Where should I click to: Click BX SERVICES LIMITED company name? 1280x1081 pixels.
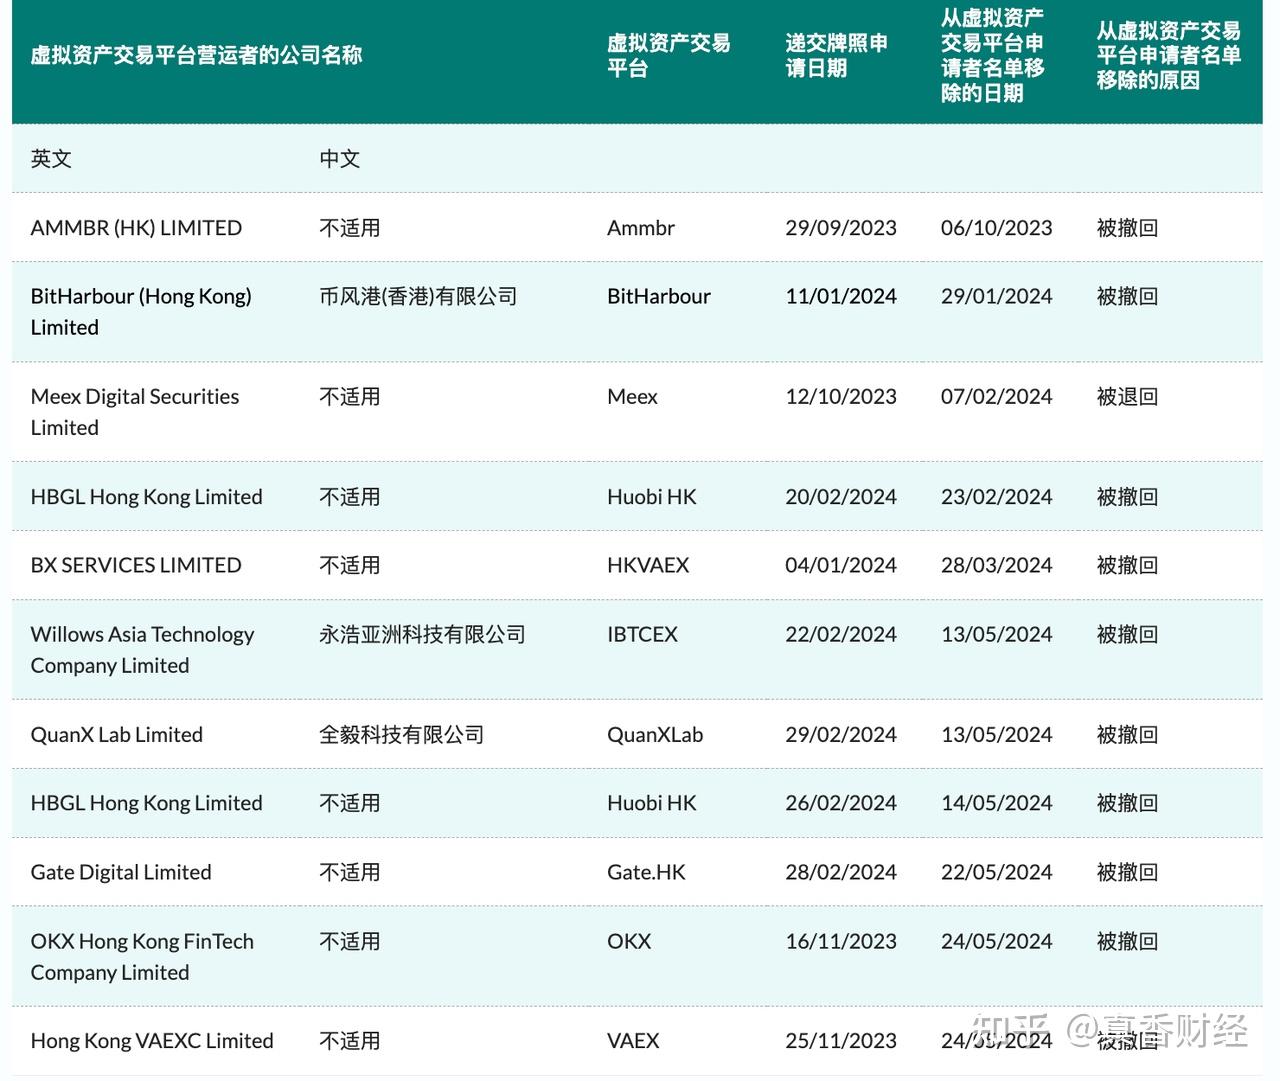coord(136,566)
